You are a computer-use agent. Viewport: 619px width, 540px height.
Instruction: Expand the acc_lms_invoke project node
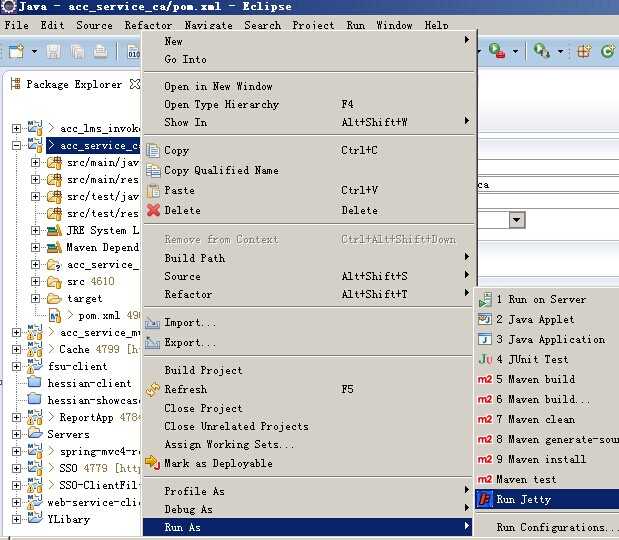[x=16, y=129]
